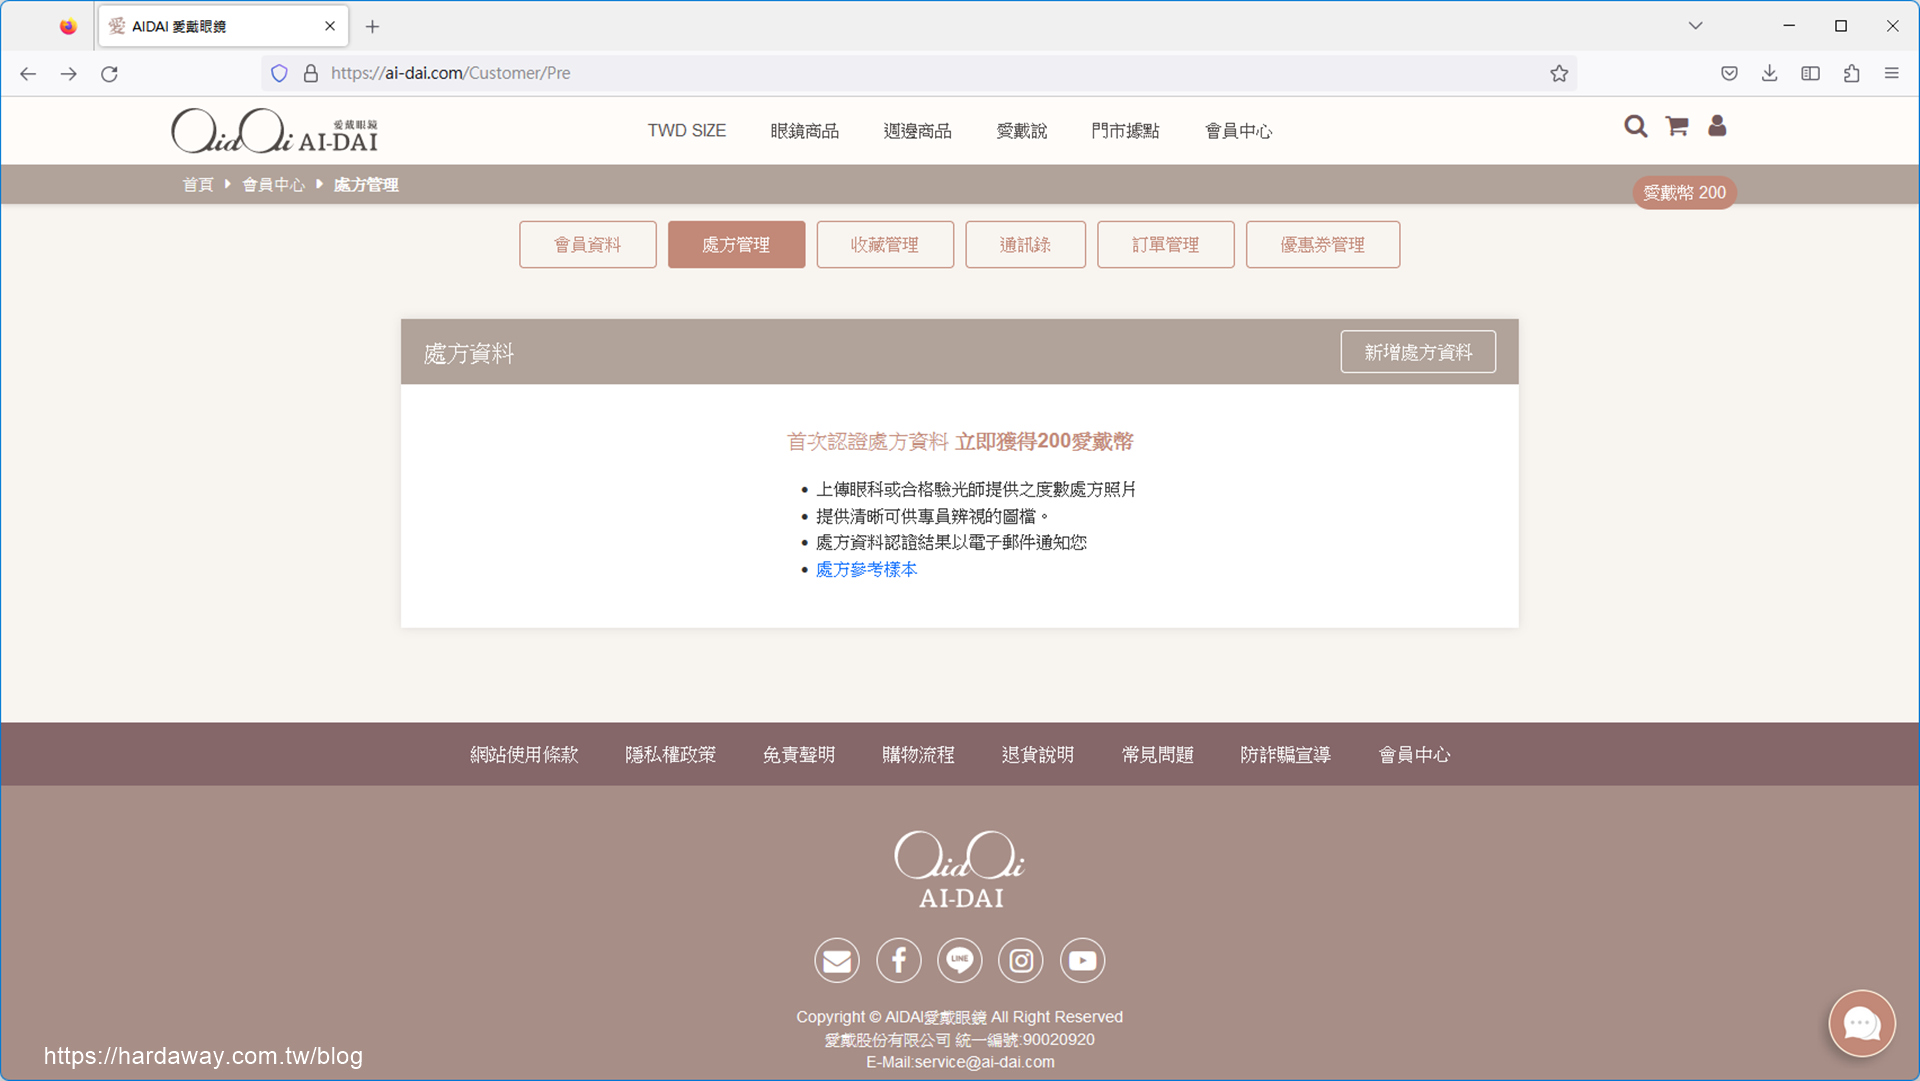Viewport: 1920px width, 1081px height.
Task: Switch to the 訂單管理 tab
Action: 1166,245
